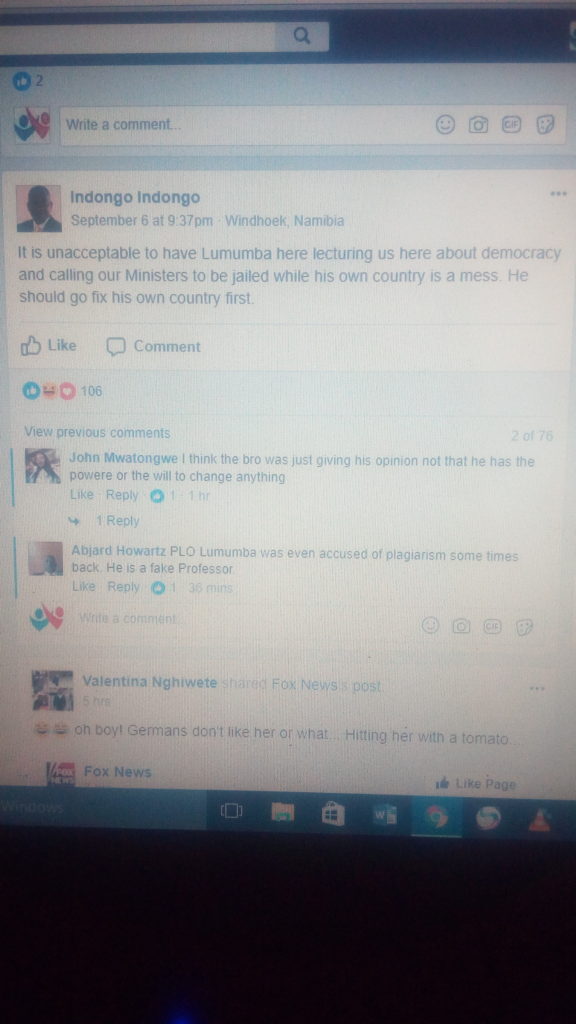Insert a GIF in top comment box
Screen dimensions: 576x1024
pyautogui.click(x=511, y=123)
